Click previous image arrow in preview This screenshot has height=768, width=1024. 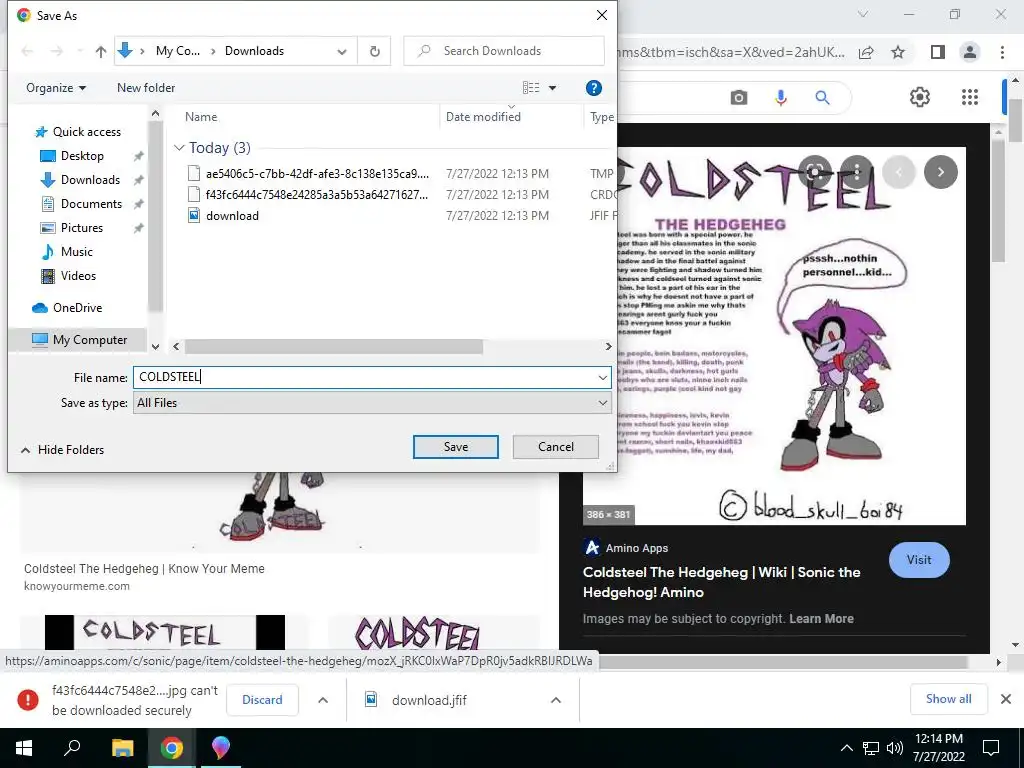[899, 172]
